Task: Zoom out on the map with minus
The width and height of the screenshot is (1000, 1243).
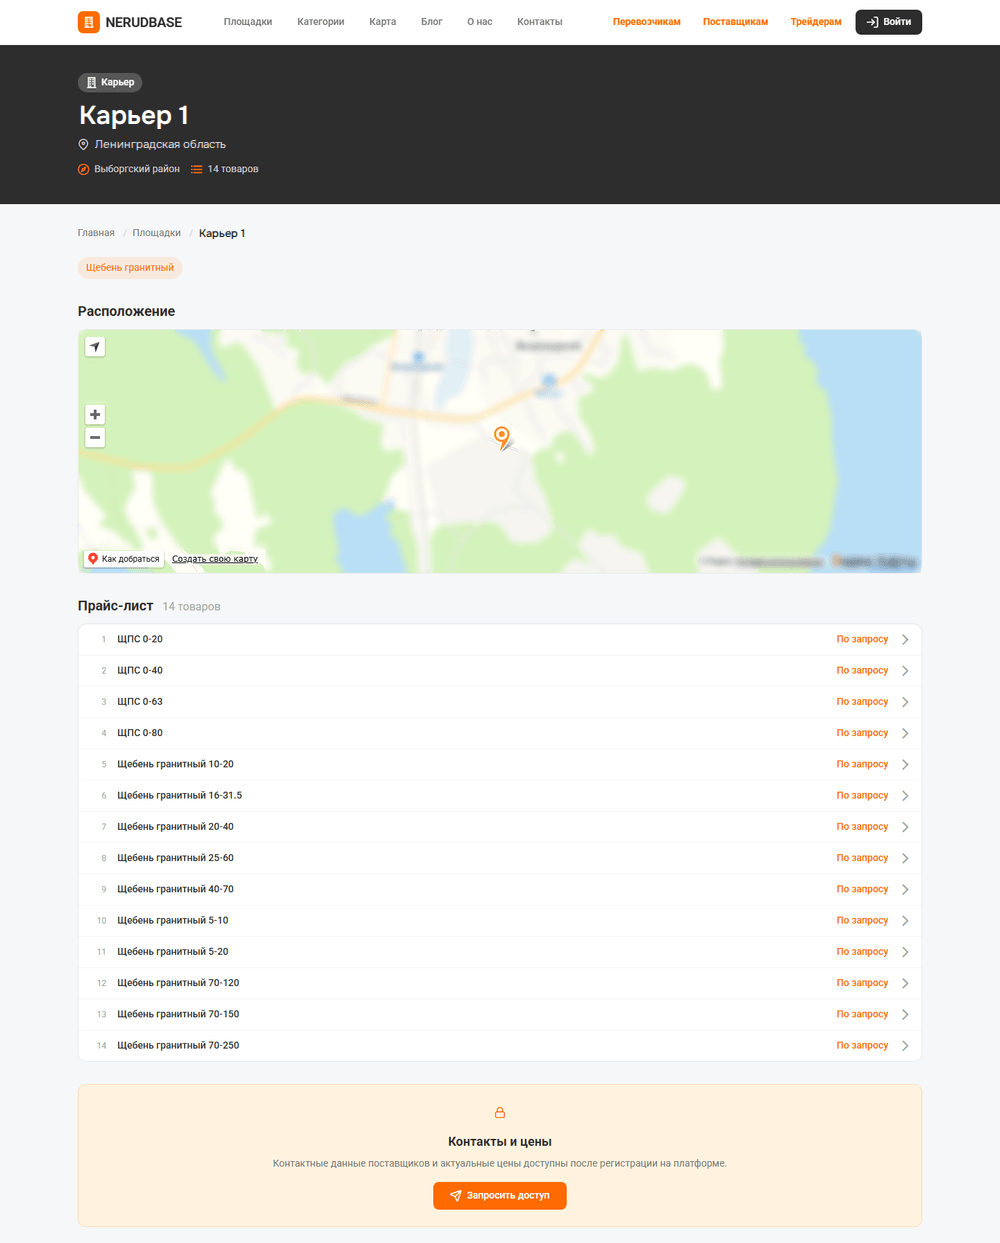Action: click(95, 437)
